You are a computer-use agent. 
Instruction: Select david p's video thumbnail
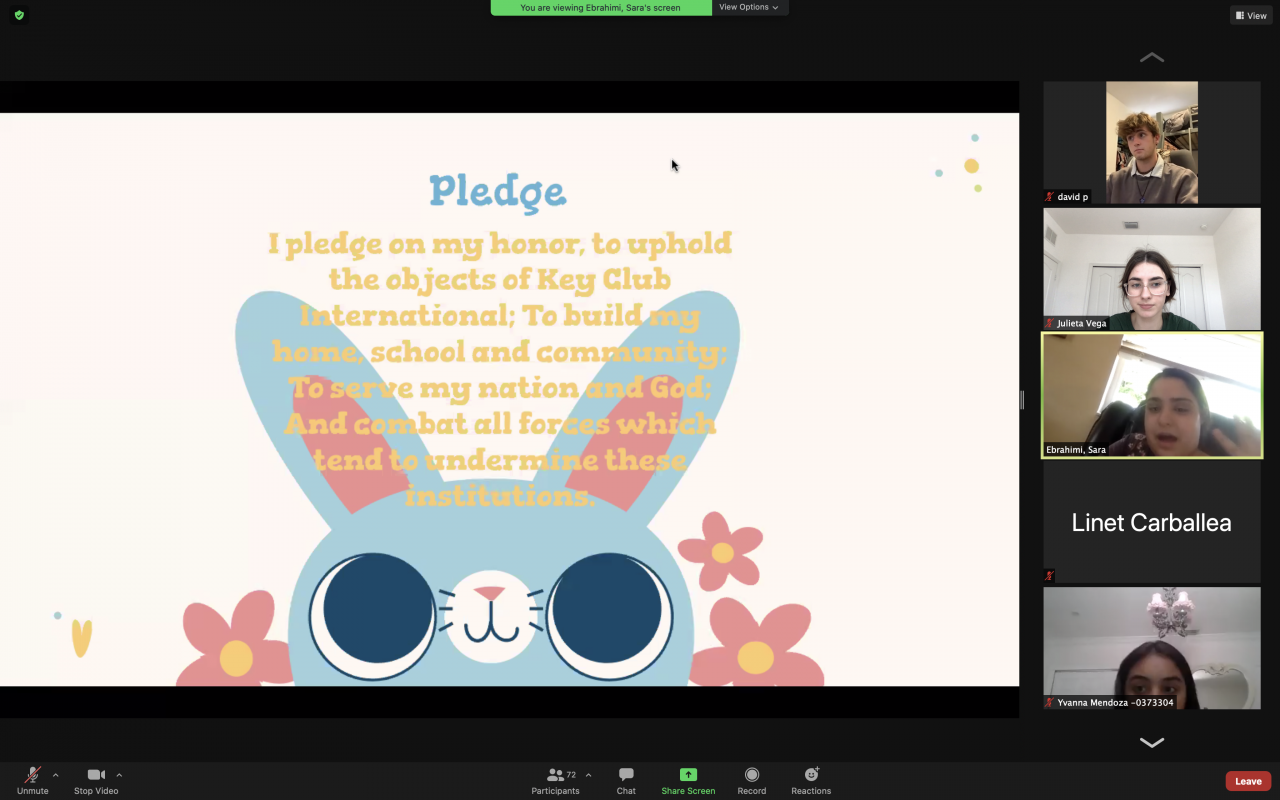[1152, 143]
